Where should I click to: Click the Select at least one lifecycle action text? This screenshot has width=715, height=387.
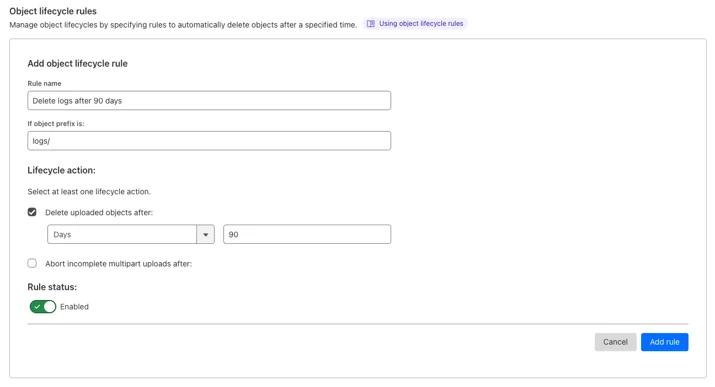tap(89, 191)
